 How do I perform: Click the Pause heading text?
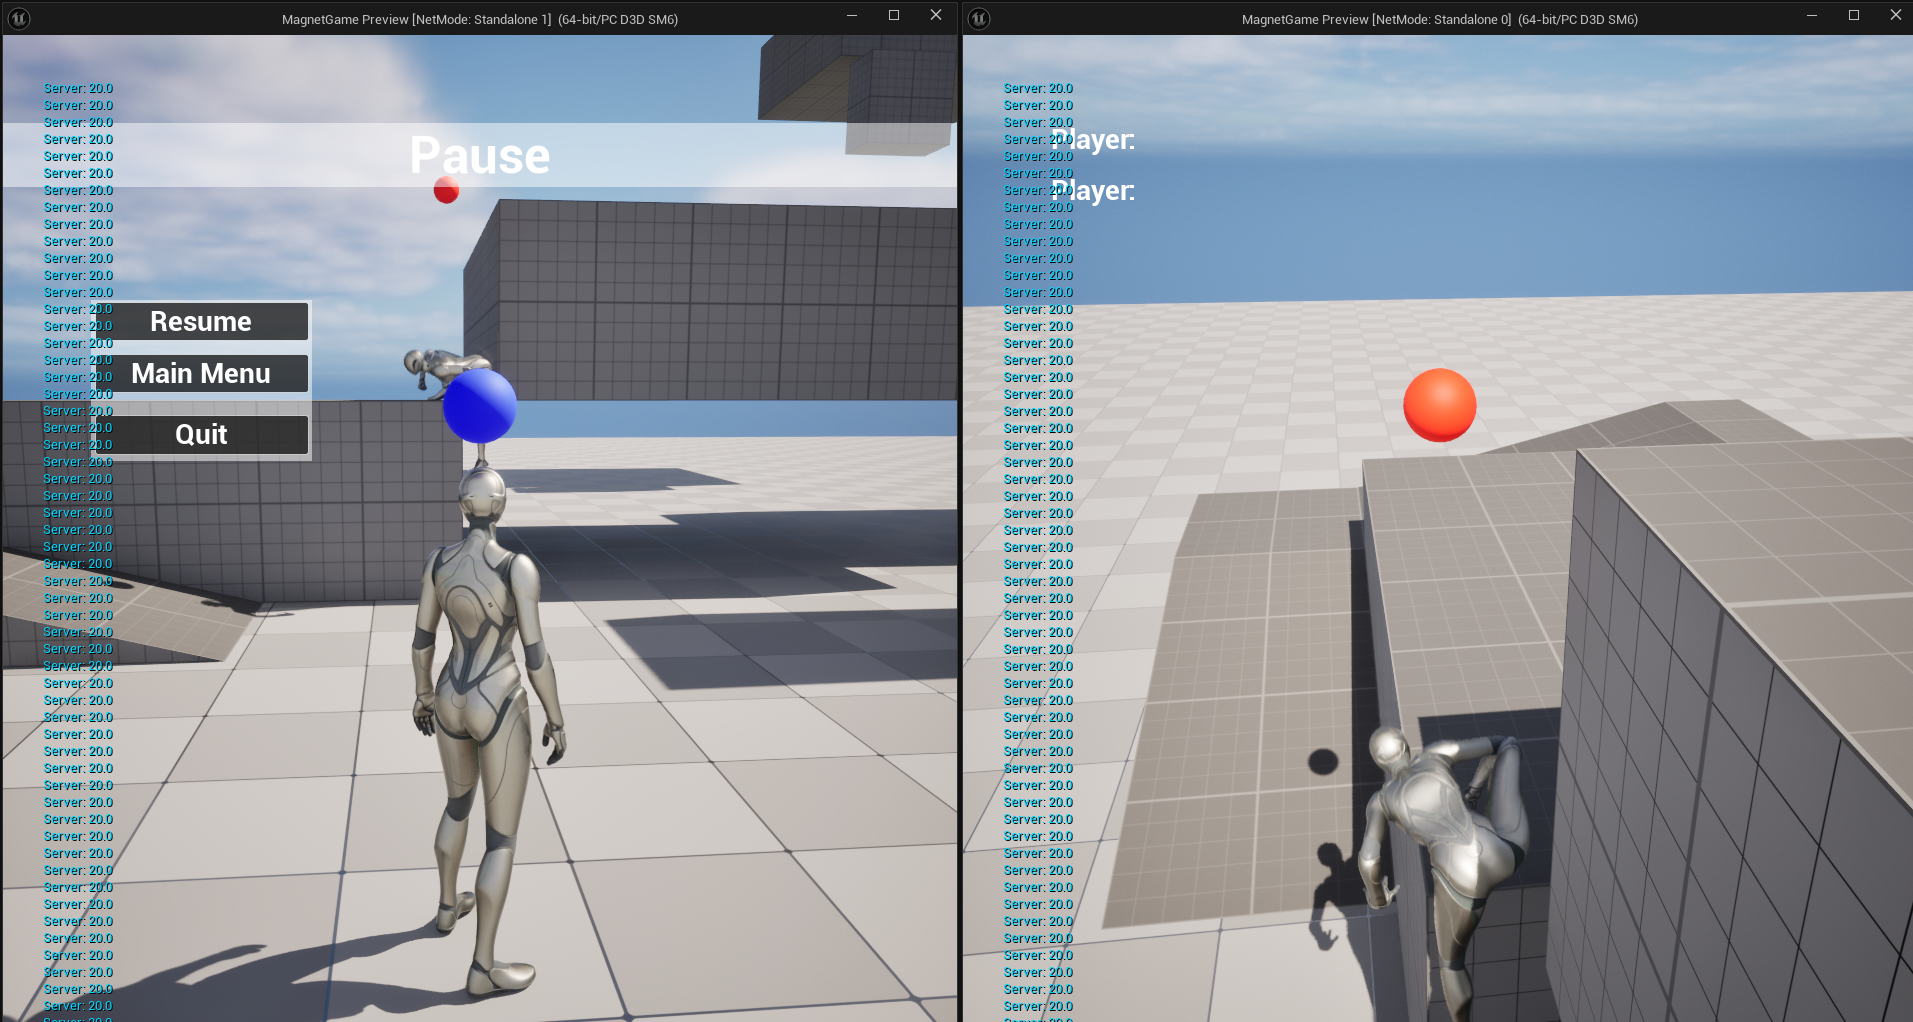pyautogui.click(x=480, y=156)
